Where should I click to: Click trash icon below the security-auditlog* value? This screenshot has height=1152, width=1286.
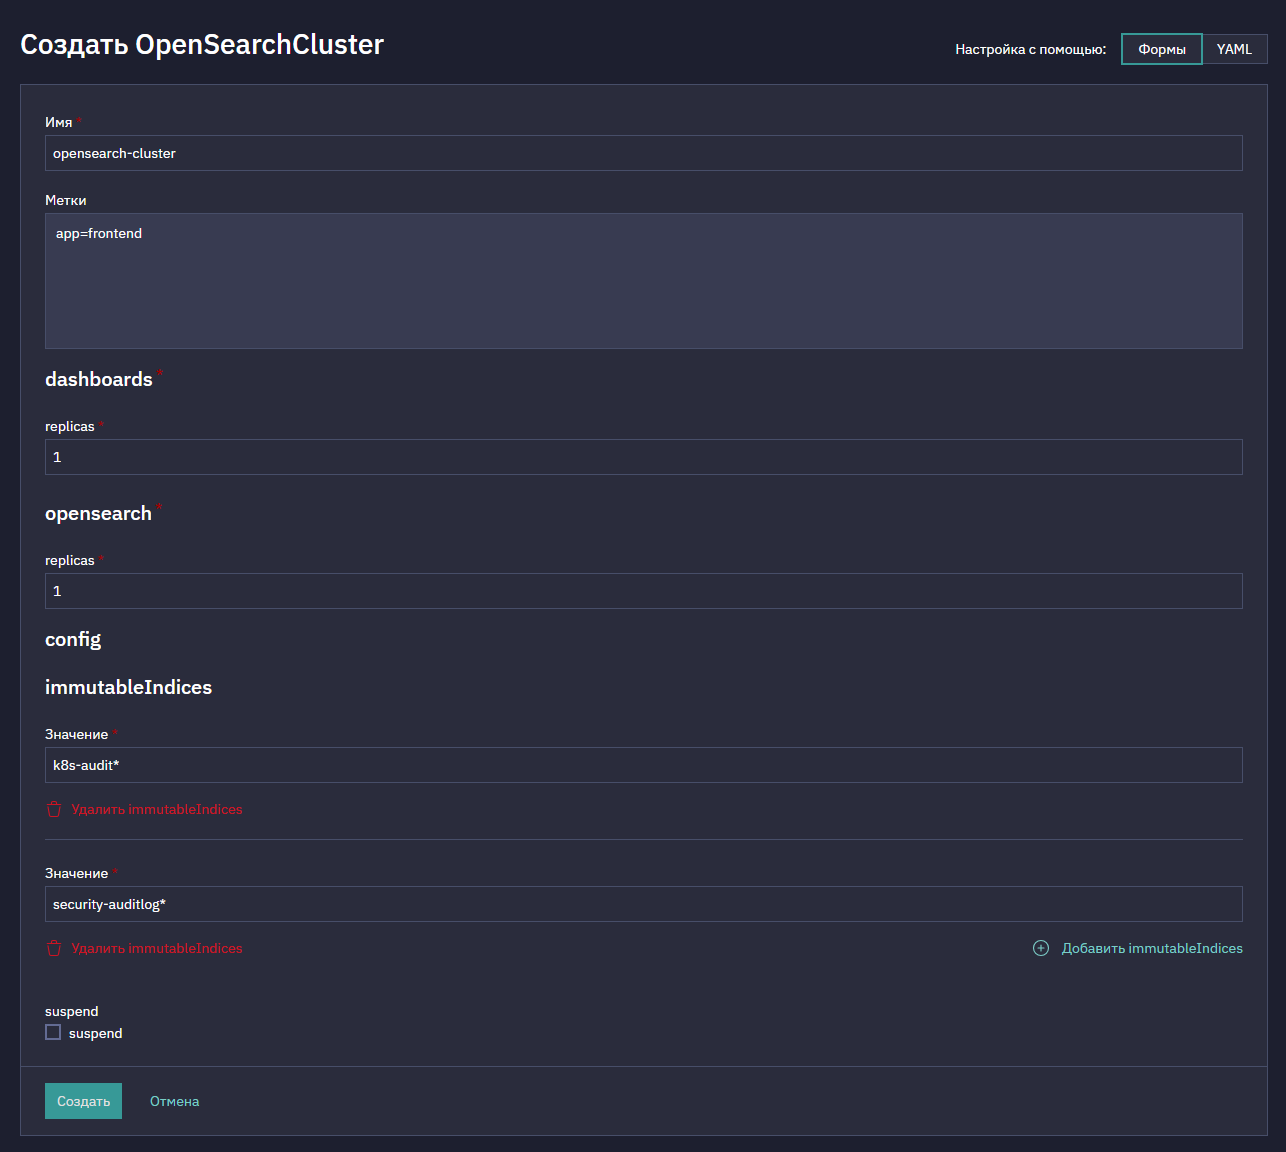click(x=54, y=948)
